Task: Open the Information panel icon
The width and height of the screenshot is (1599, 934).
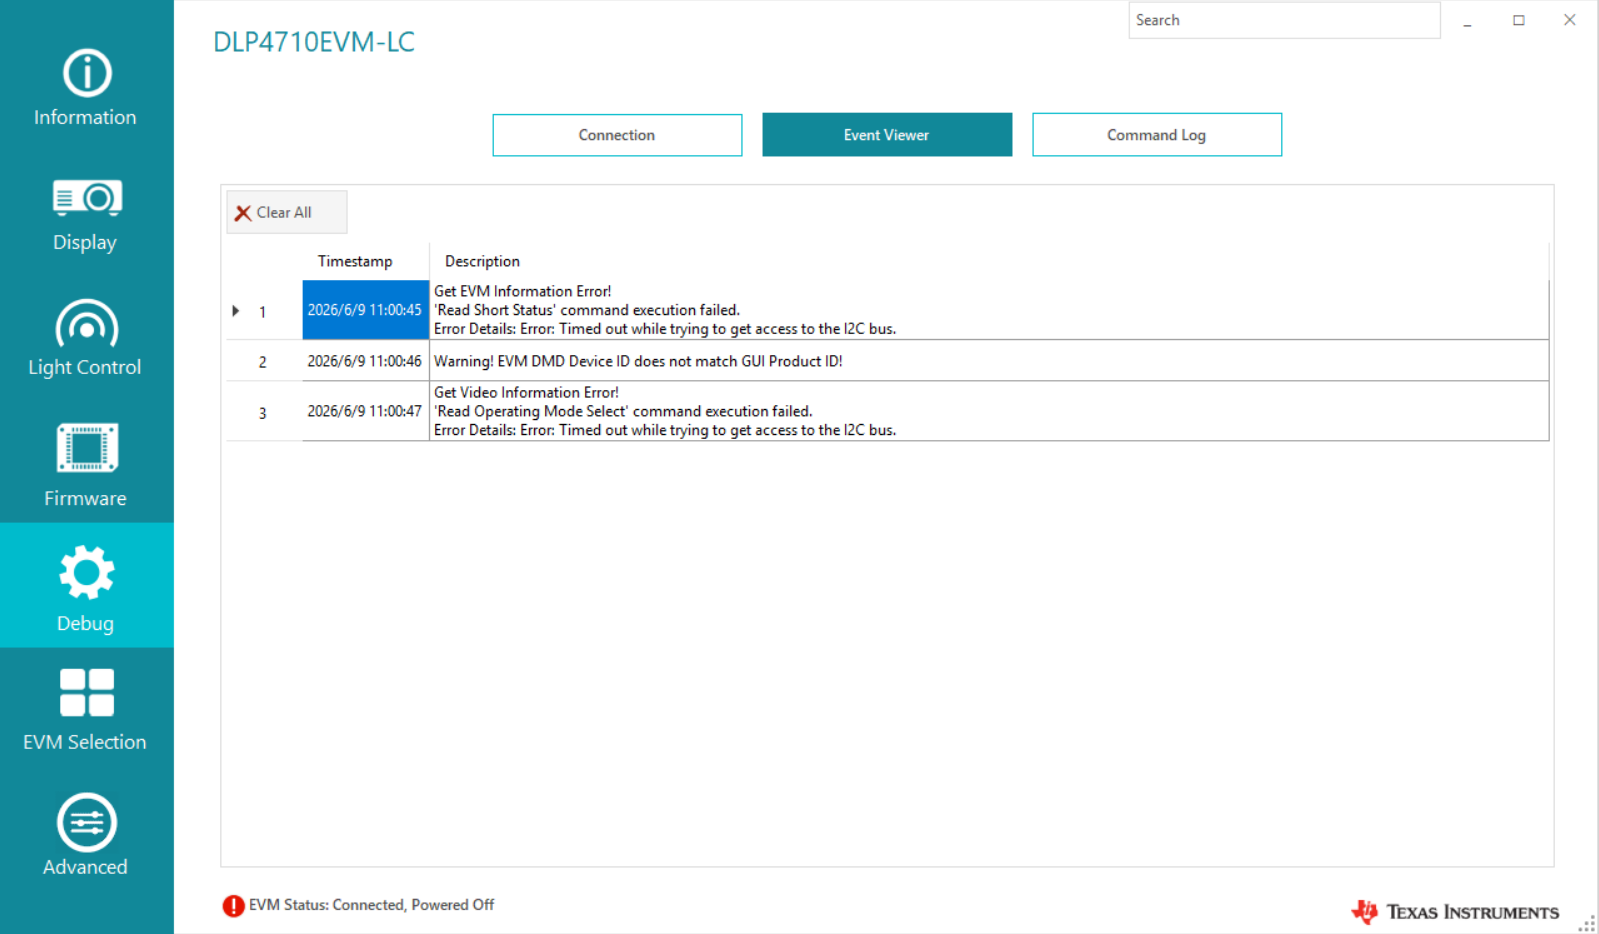Action: coord(87,73)
